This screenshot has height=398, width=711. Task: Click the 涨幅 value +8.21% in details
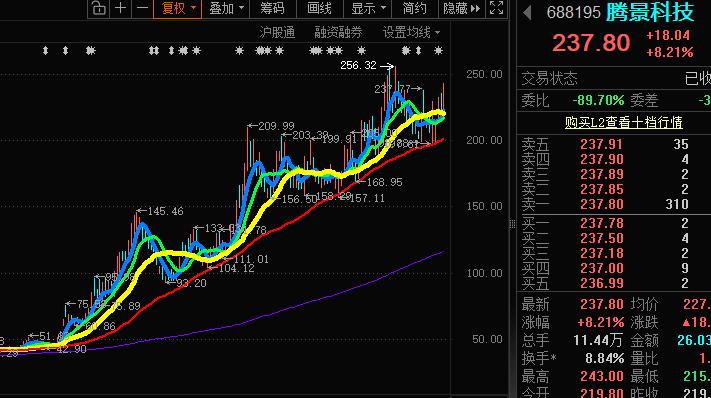point(601,322)
